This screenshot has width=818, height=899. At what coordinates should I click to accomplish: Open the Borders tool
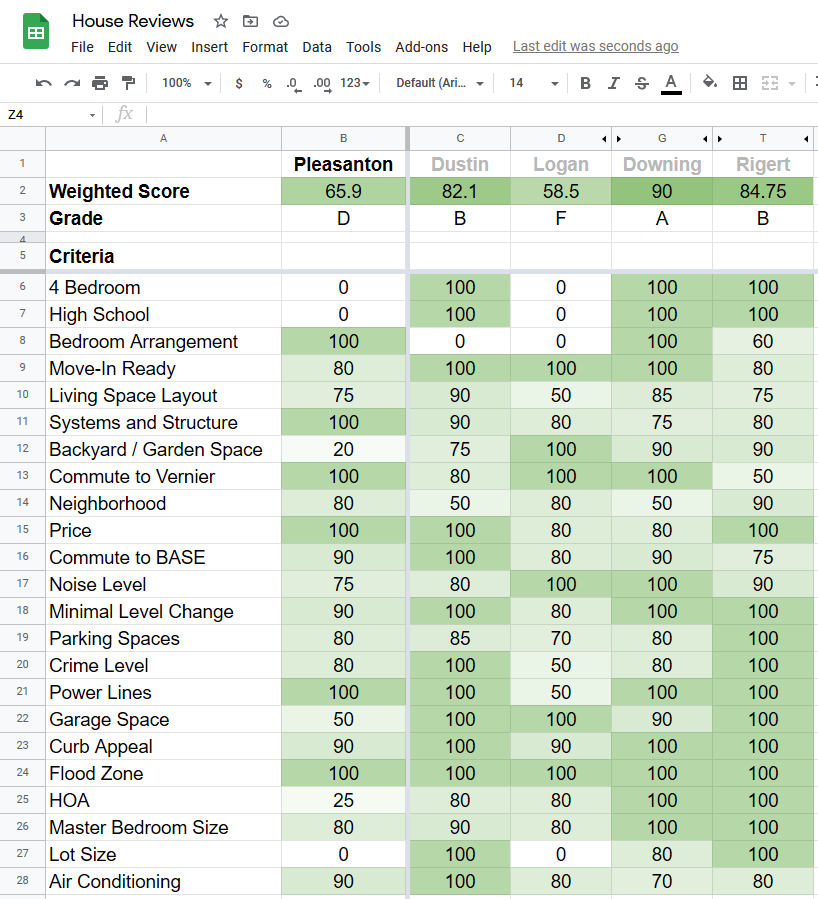[x=740, y=83]
